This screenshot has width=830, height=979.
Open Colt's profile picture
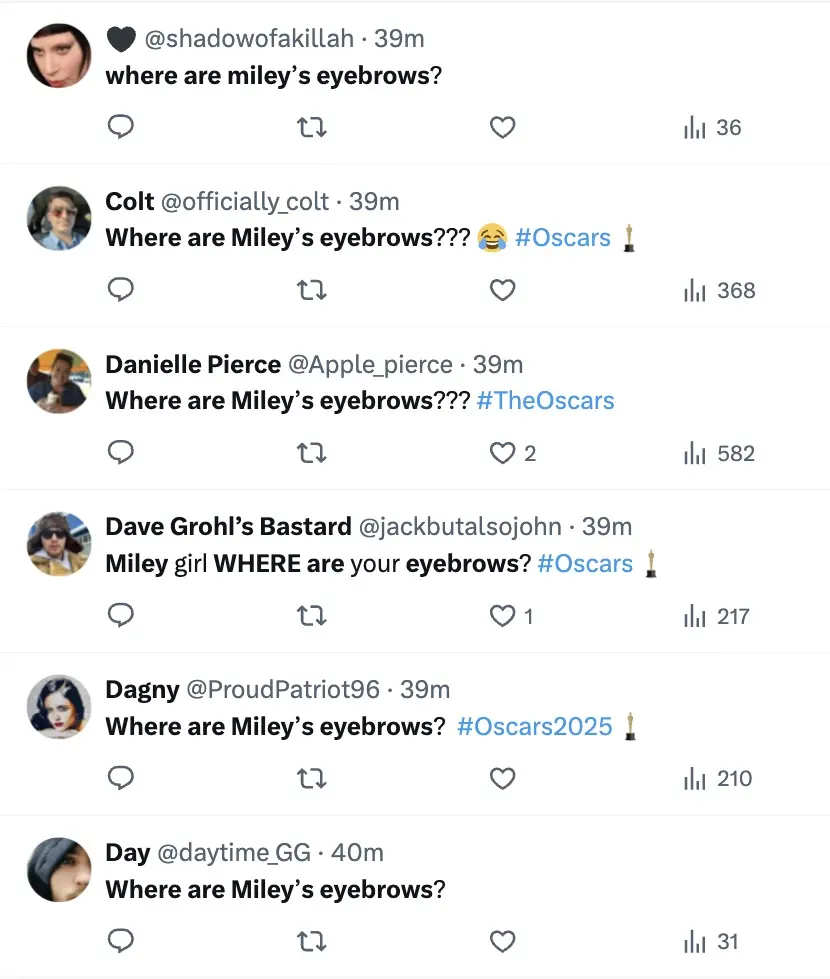pyautogui.click(x=59, y=218)
